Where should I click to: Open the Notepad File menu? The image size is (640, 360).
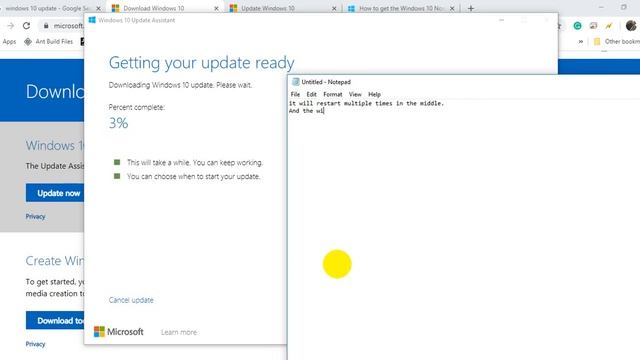295,94
